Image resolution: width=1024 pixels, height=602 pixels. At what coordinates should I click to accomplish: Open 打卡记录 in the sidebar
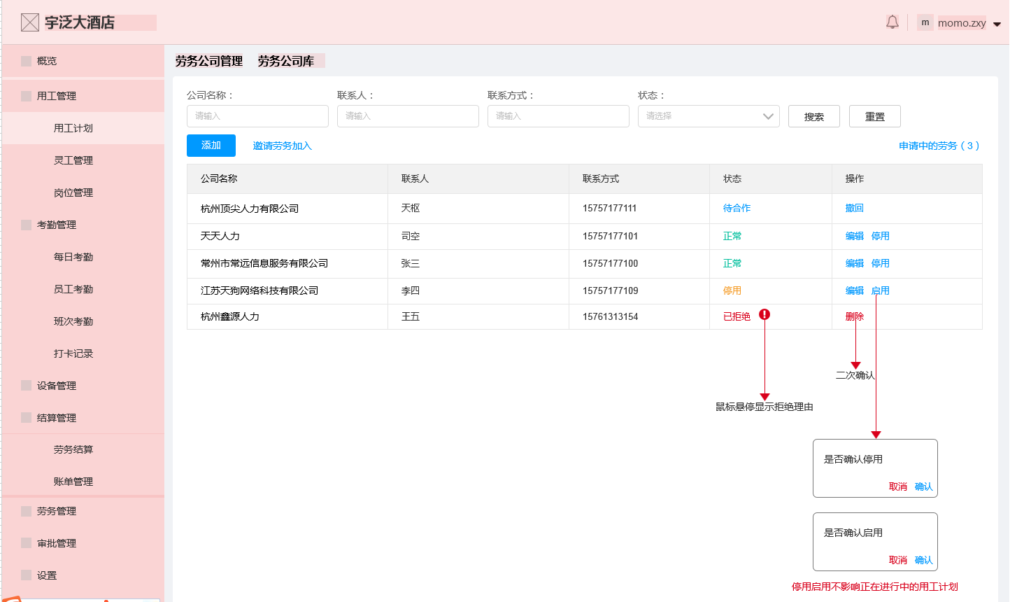tap(73, 353)
